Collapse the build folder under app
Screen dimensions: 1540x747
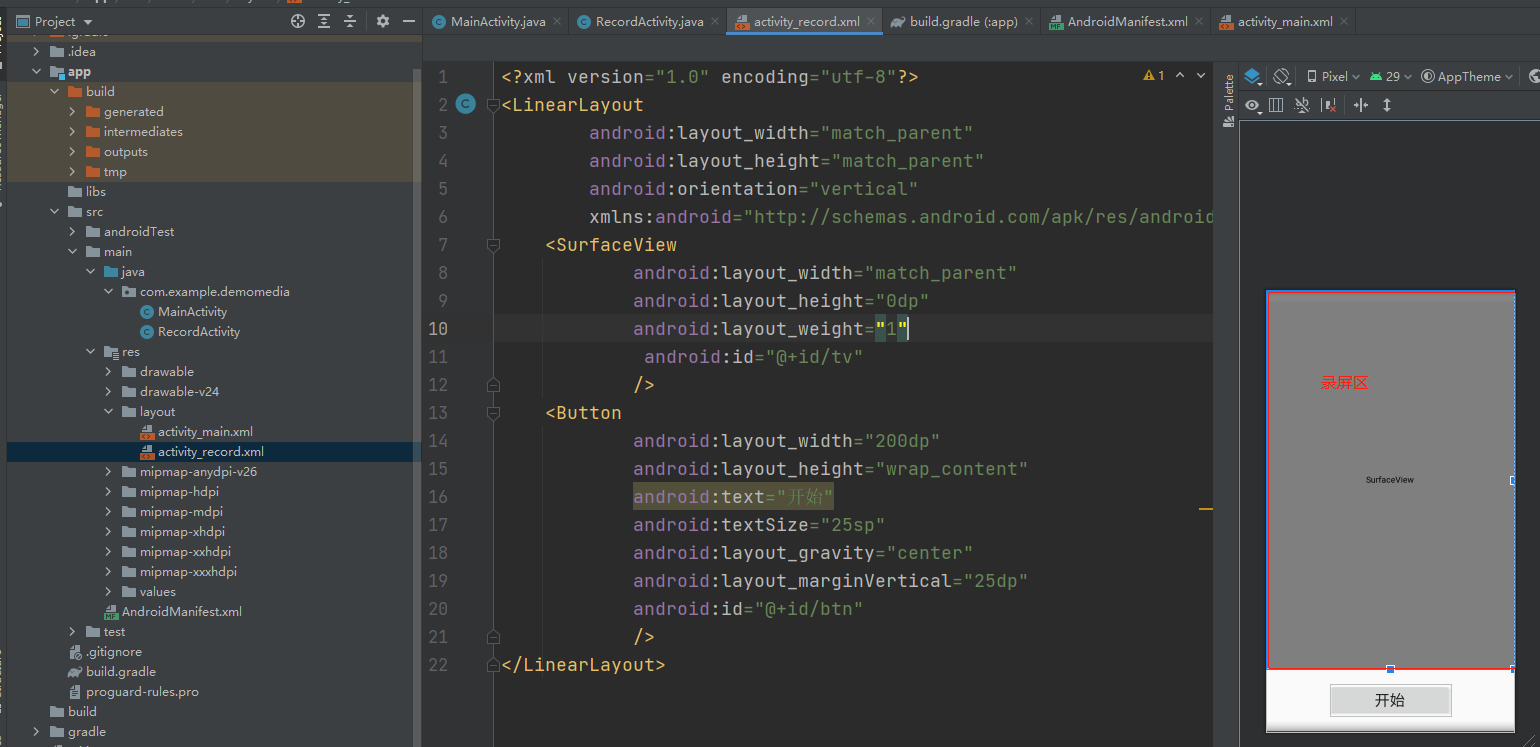(55, 92)
